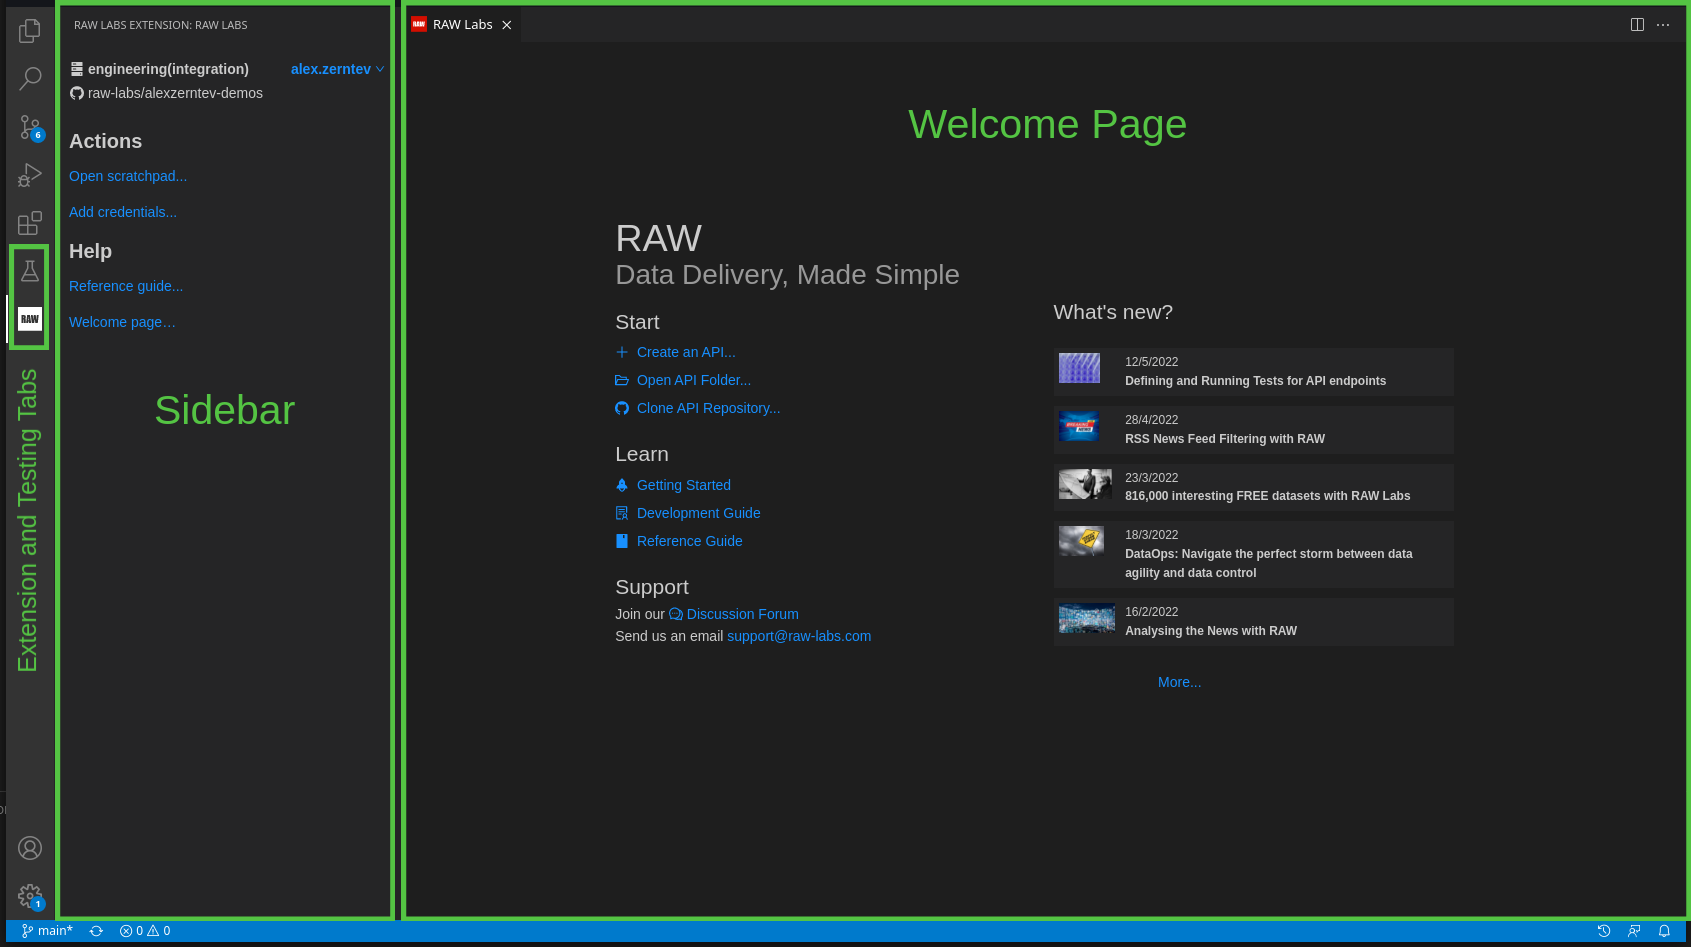
Task: Open RSS News Feed Filtering news item
Action: (1254, 430)
